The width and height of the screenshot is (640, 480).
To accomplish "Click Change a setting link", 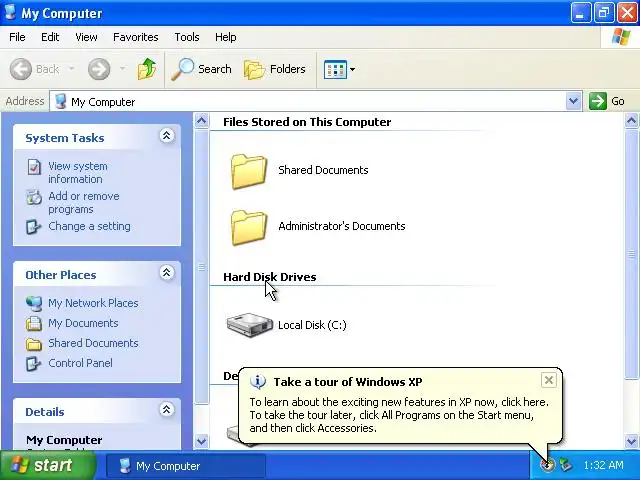I will pyautogui.click(x=89, y=226).
